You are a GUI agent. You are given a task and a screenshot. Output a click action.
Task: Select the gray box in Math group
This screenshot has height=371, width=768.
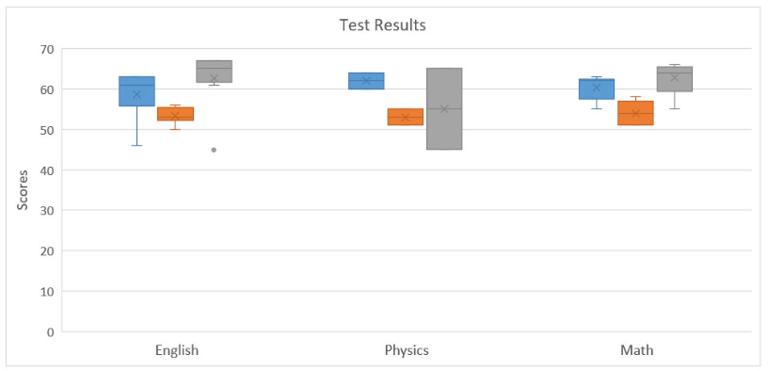tap(674, 79)
